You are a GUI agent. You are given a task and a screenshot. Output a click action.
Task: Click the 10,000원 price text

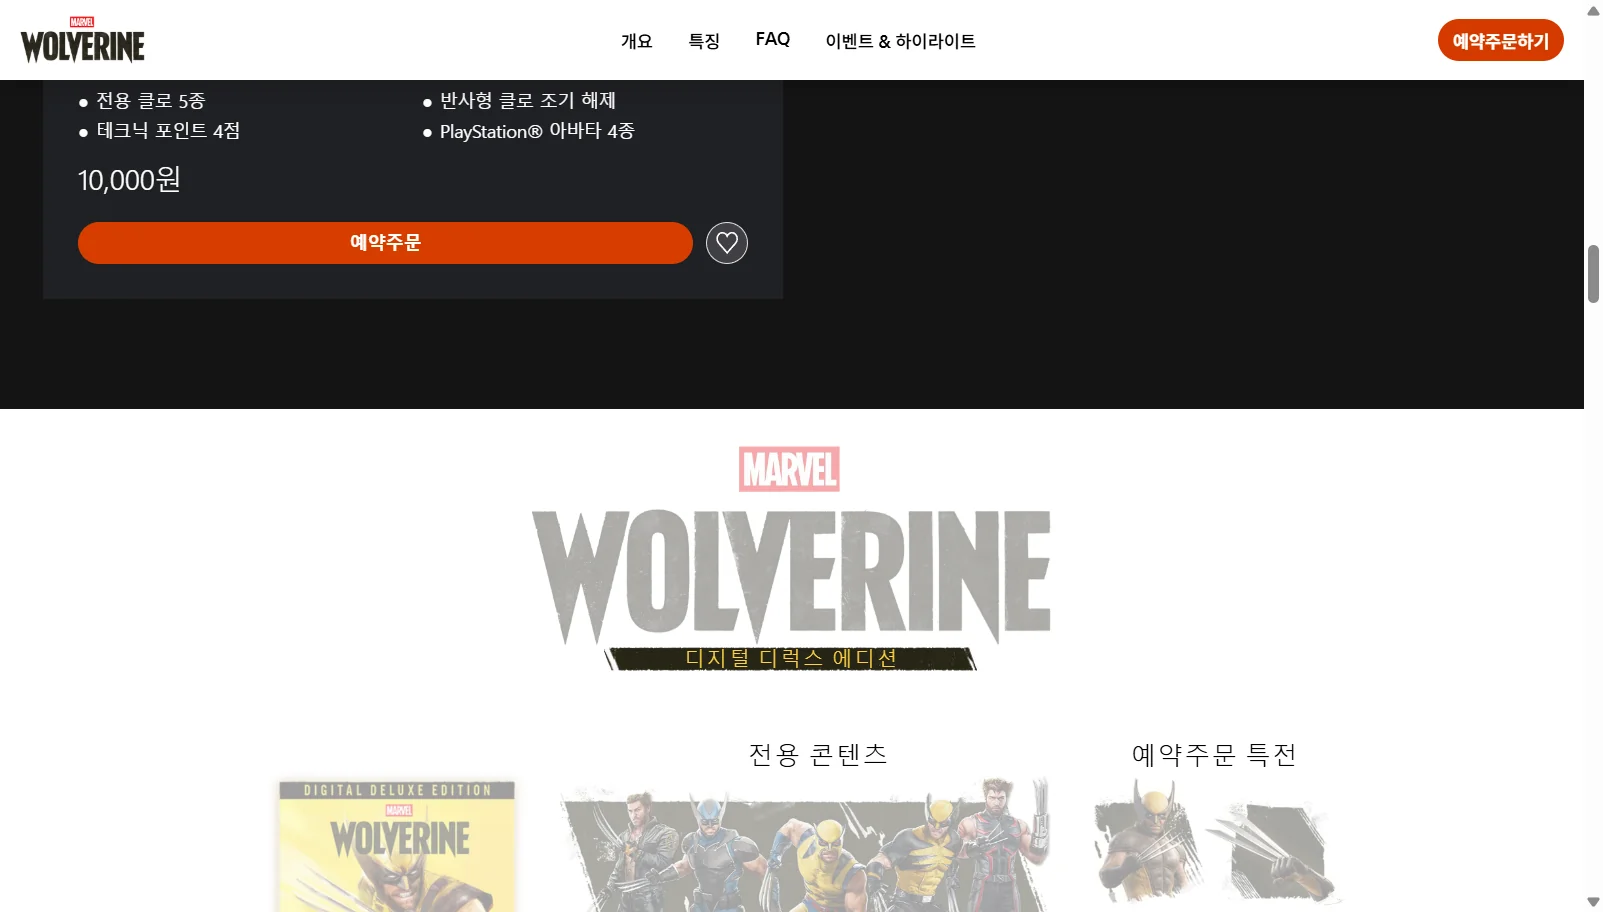(x=129, y=180)
